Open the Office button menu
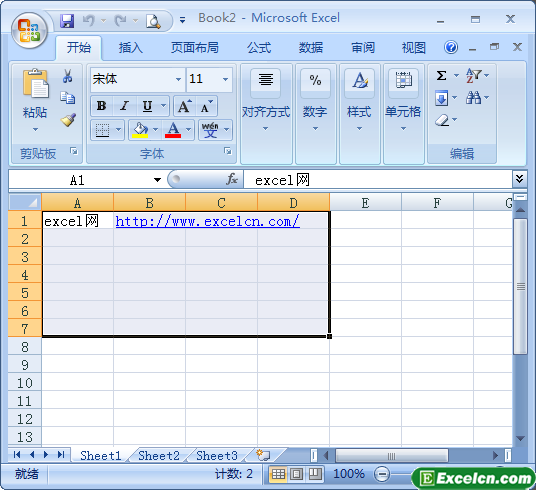This screenshot has height=490, width=536. [29, 31]
